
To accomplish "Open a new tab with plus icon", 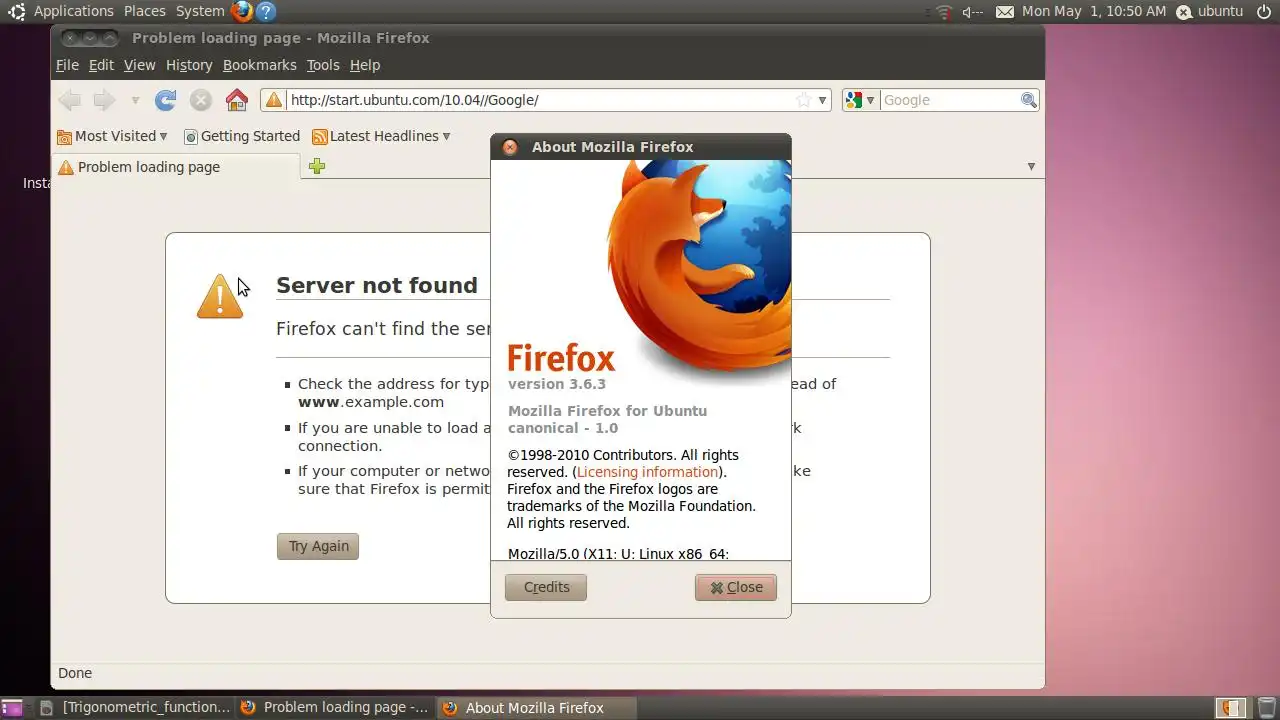I will [317, 166].
